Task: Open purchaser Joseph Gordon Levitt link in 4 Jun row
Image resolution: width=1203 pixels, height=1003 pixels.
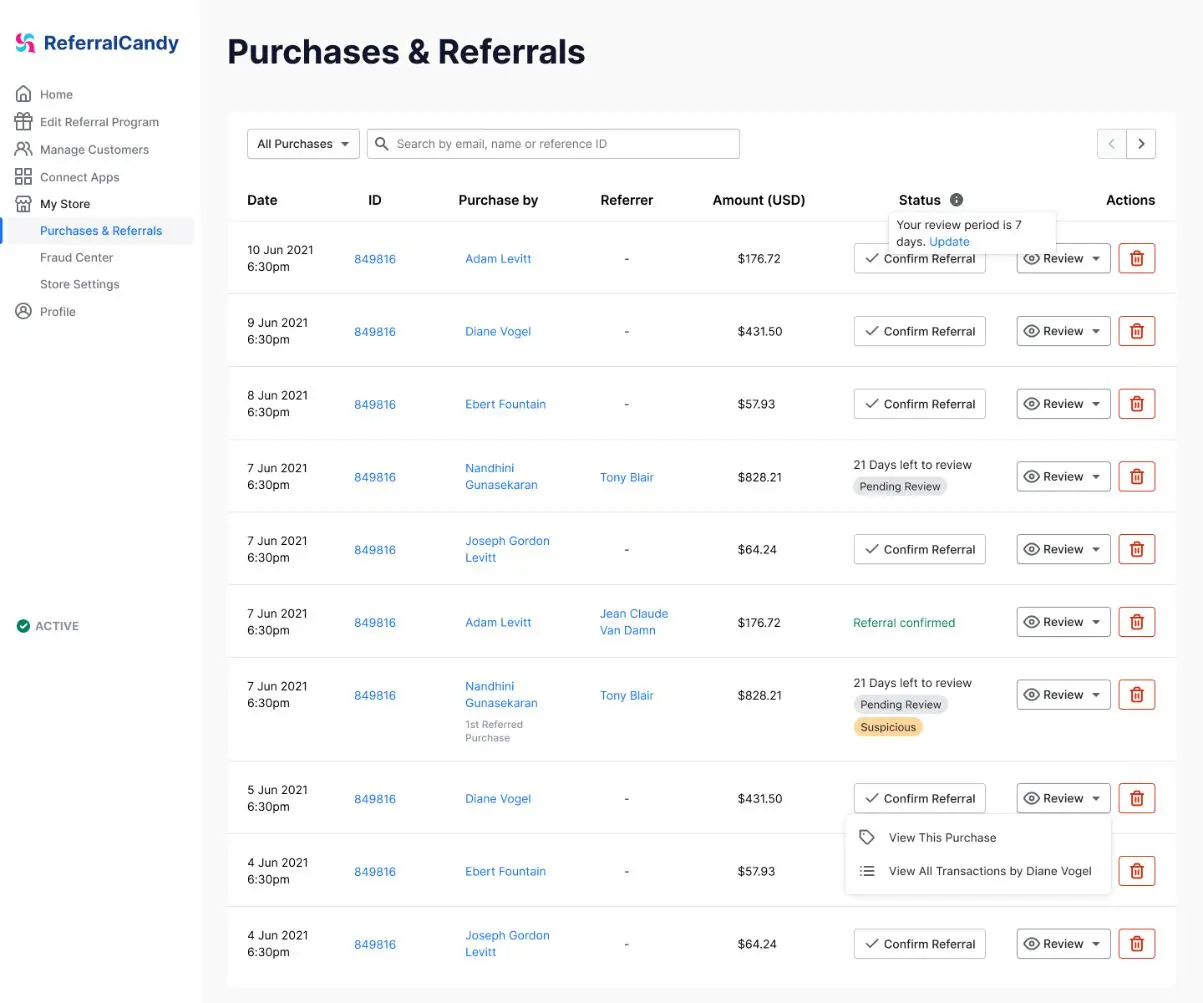Action: click(507, 943)
